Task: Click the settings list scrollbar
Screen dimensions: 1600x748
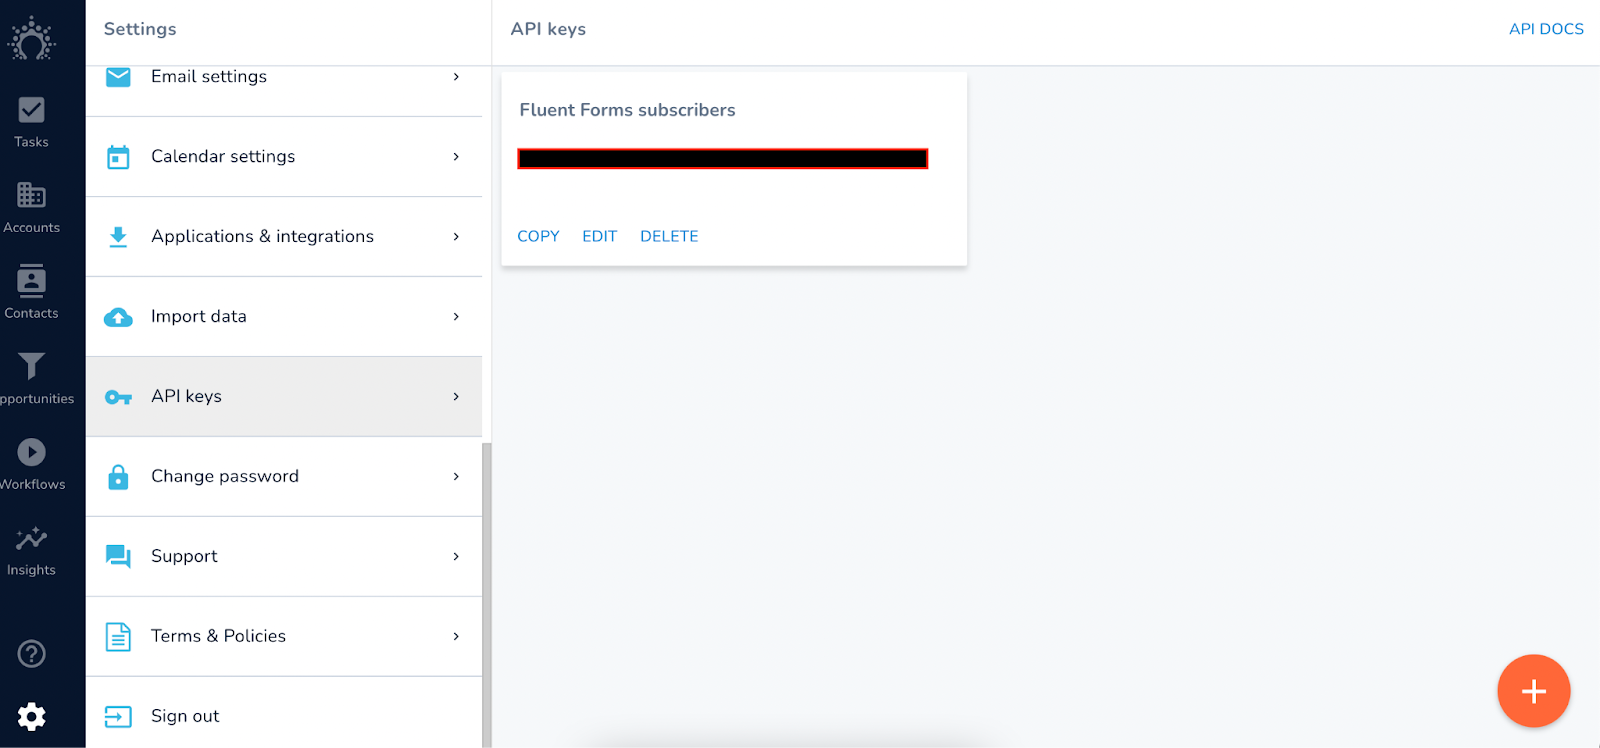Action: coord(487,595)
